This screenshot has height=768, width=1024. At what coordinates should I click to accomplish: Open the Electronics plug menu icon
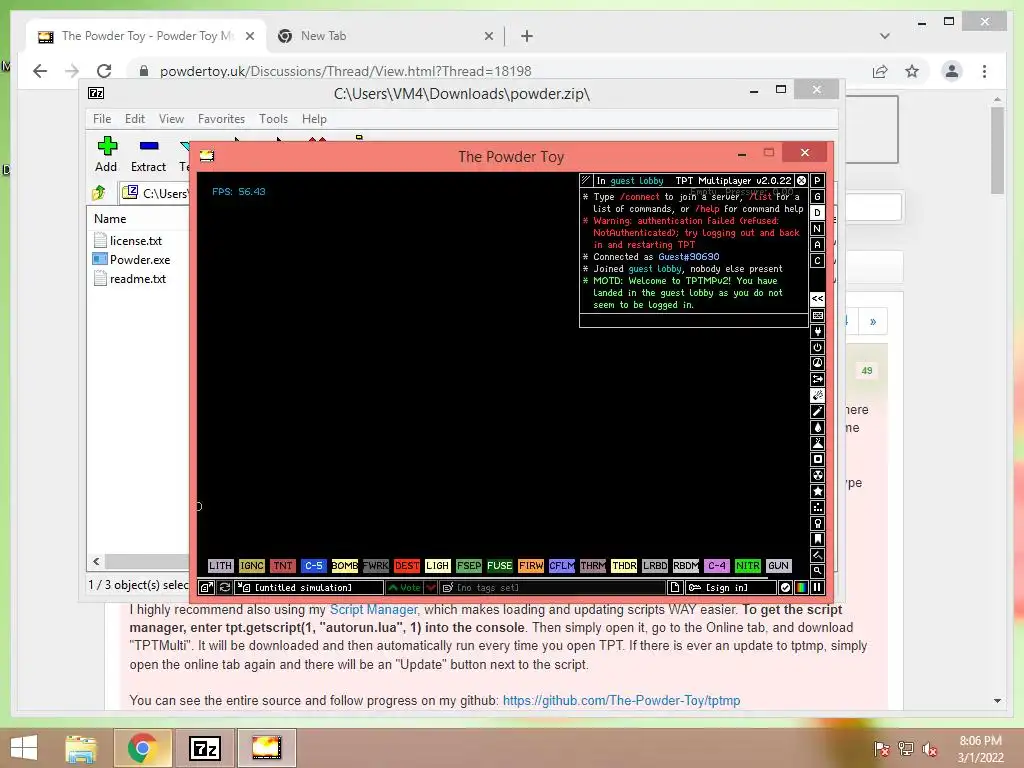817,332
